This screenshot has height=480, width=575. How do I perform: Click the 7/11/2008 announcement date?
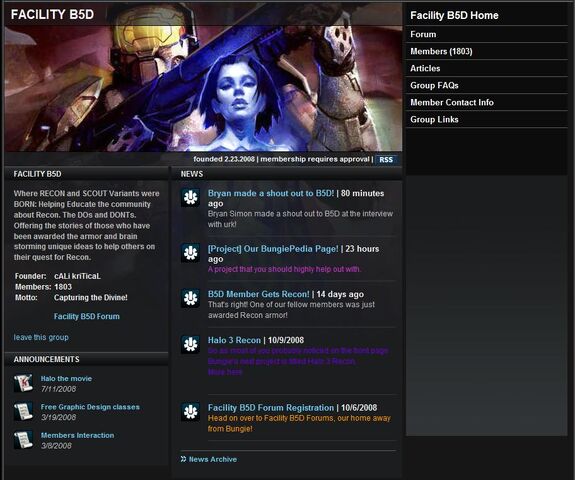59,389
